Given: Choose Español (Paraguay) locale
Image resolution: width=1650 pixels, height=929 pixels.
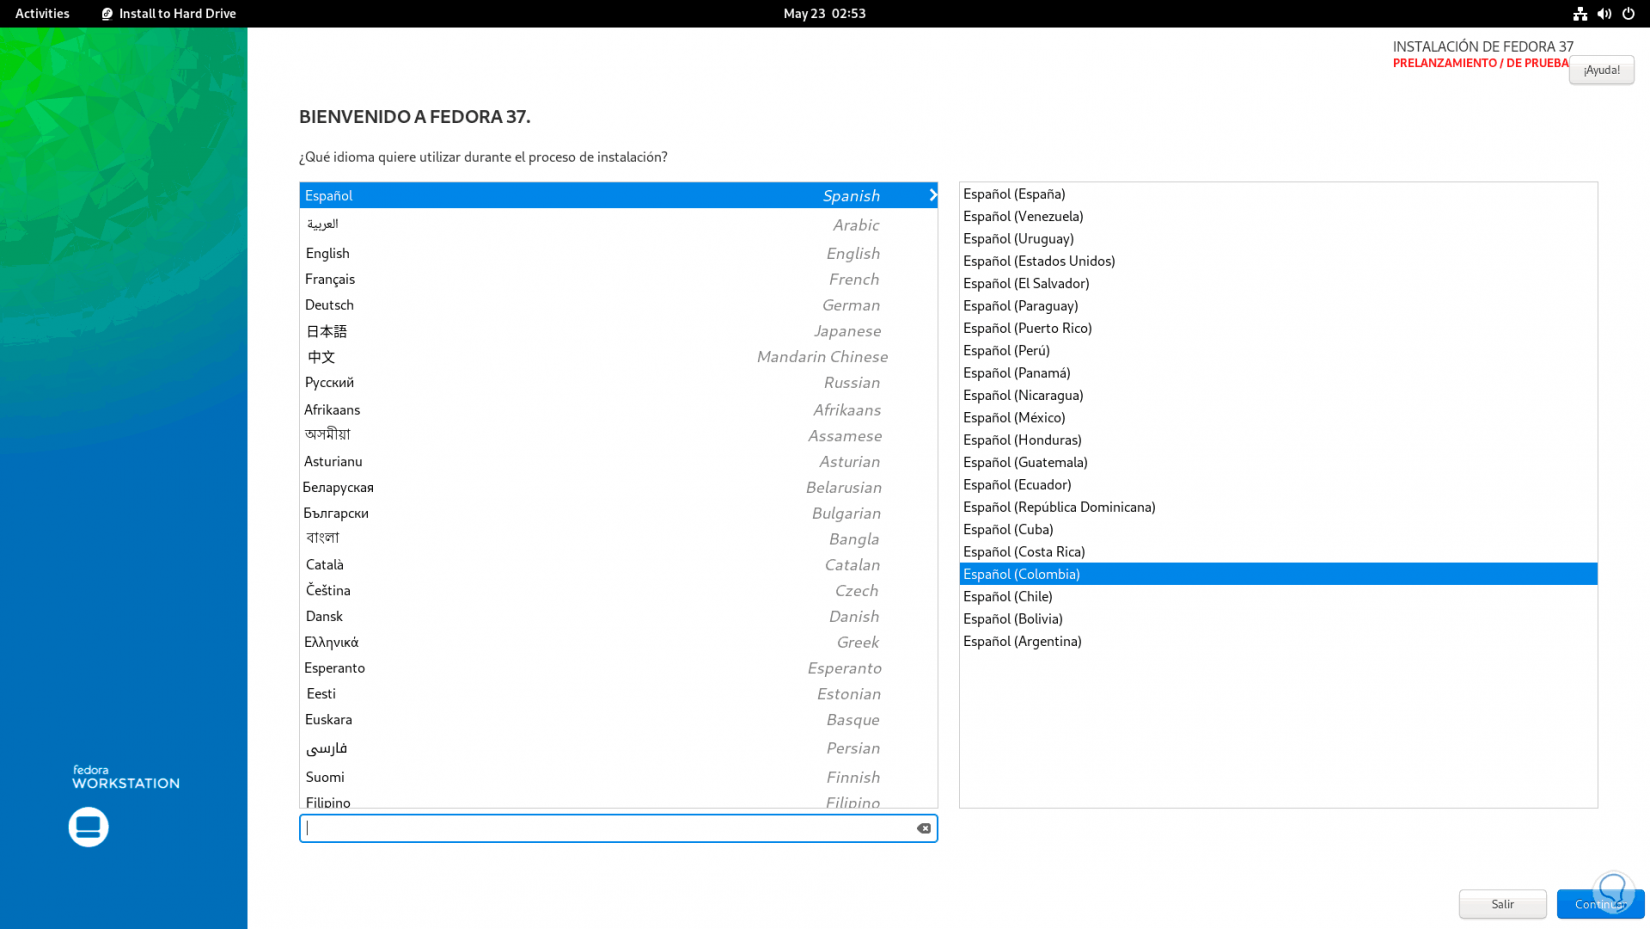Looking at the screenshot, I should pos(1278,306).
